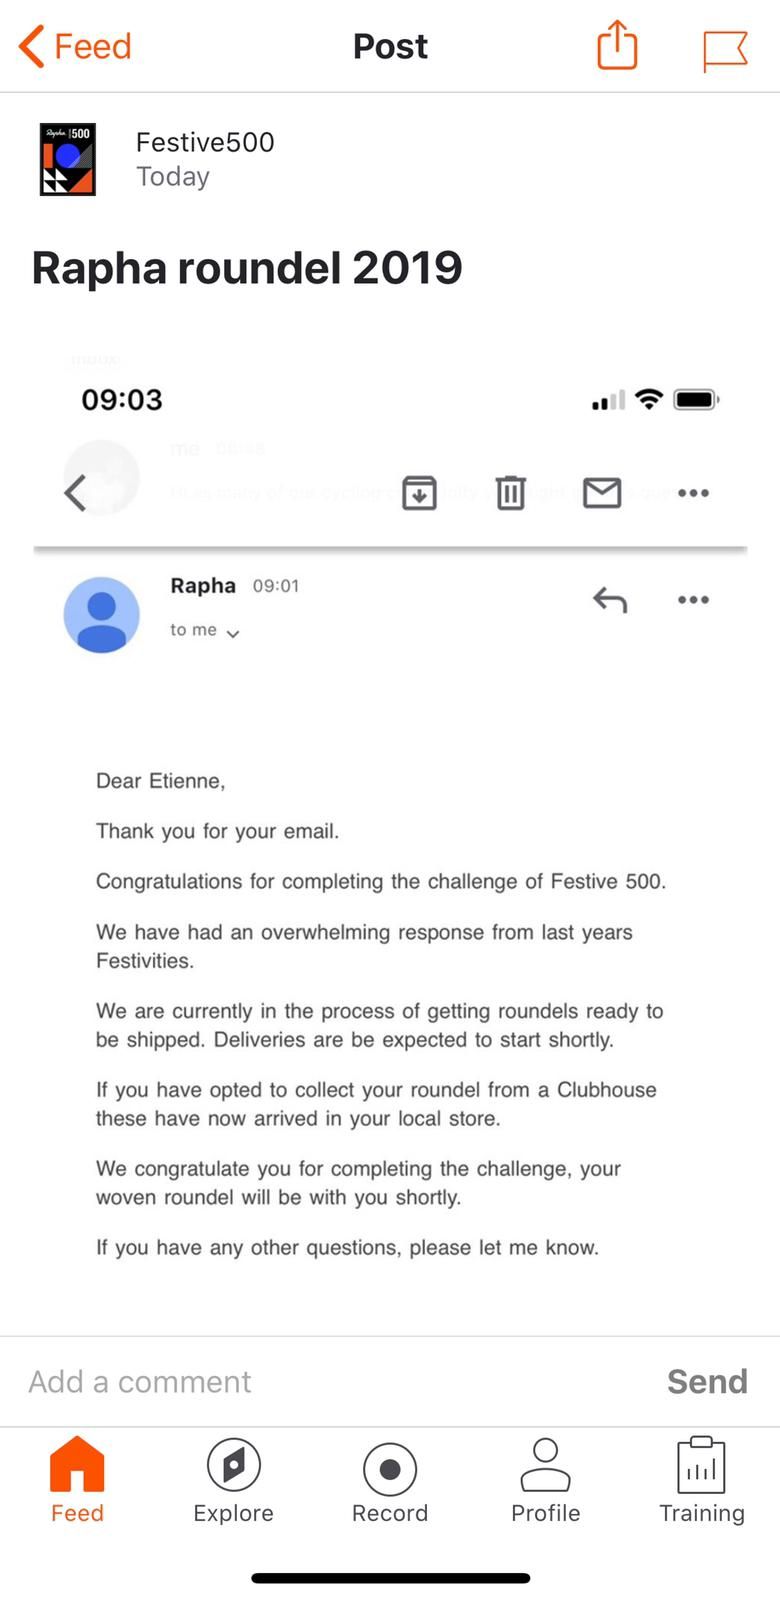Tap the mark unread envelope icon

(602, 492)
